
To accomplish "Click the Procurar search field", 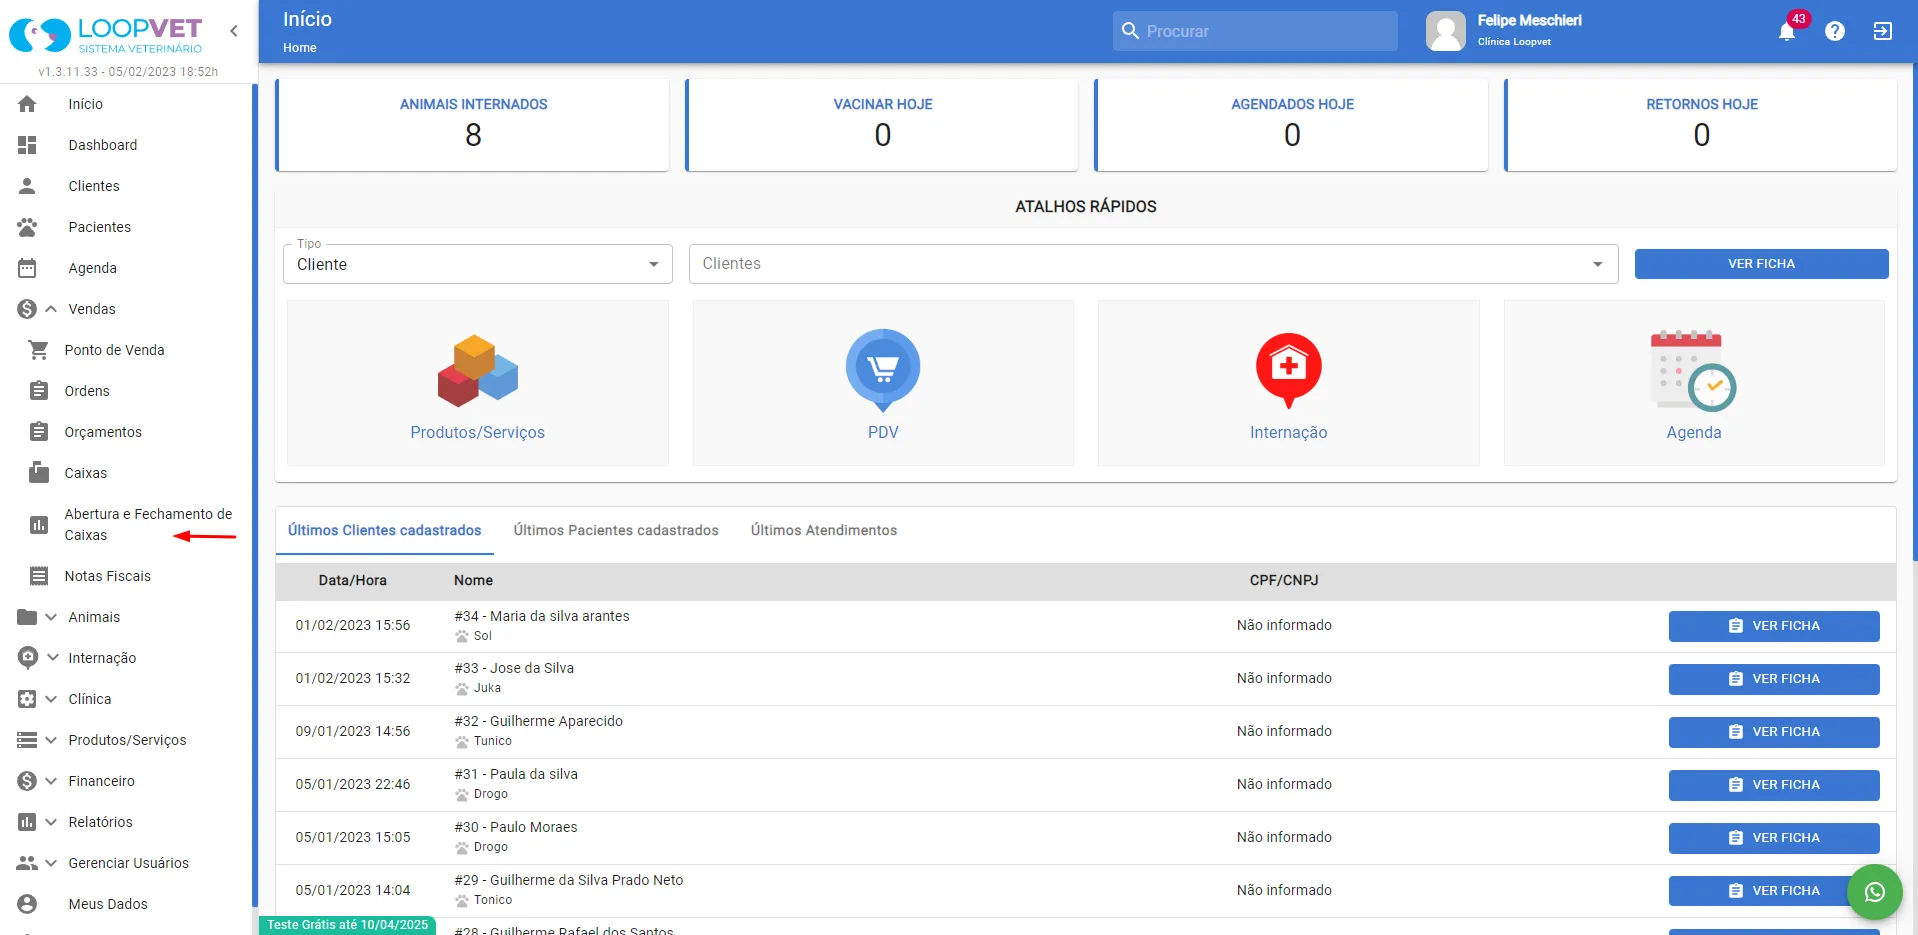I will coord(1255,31).
